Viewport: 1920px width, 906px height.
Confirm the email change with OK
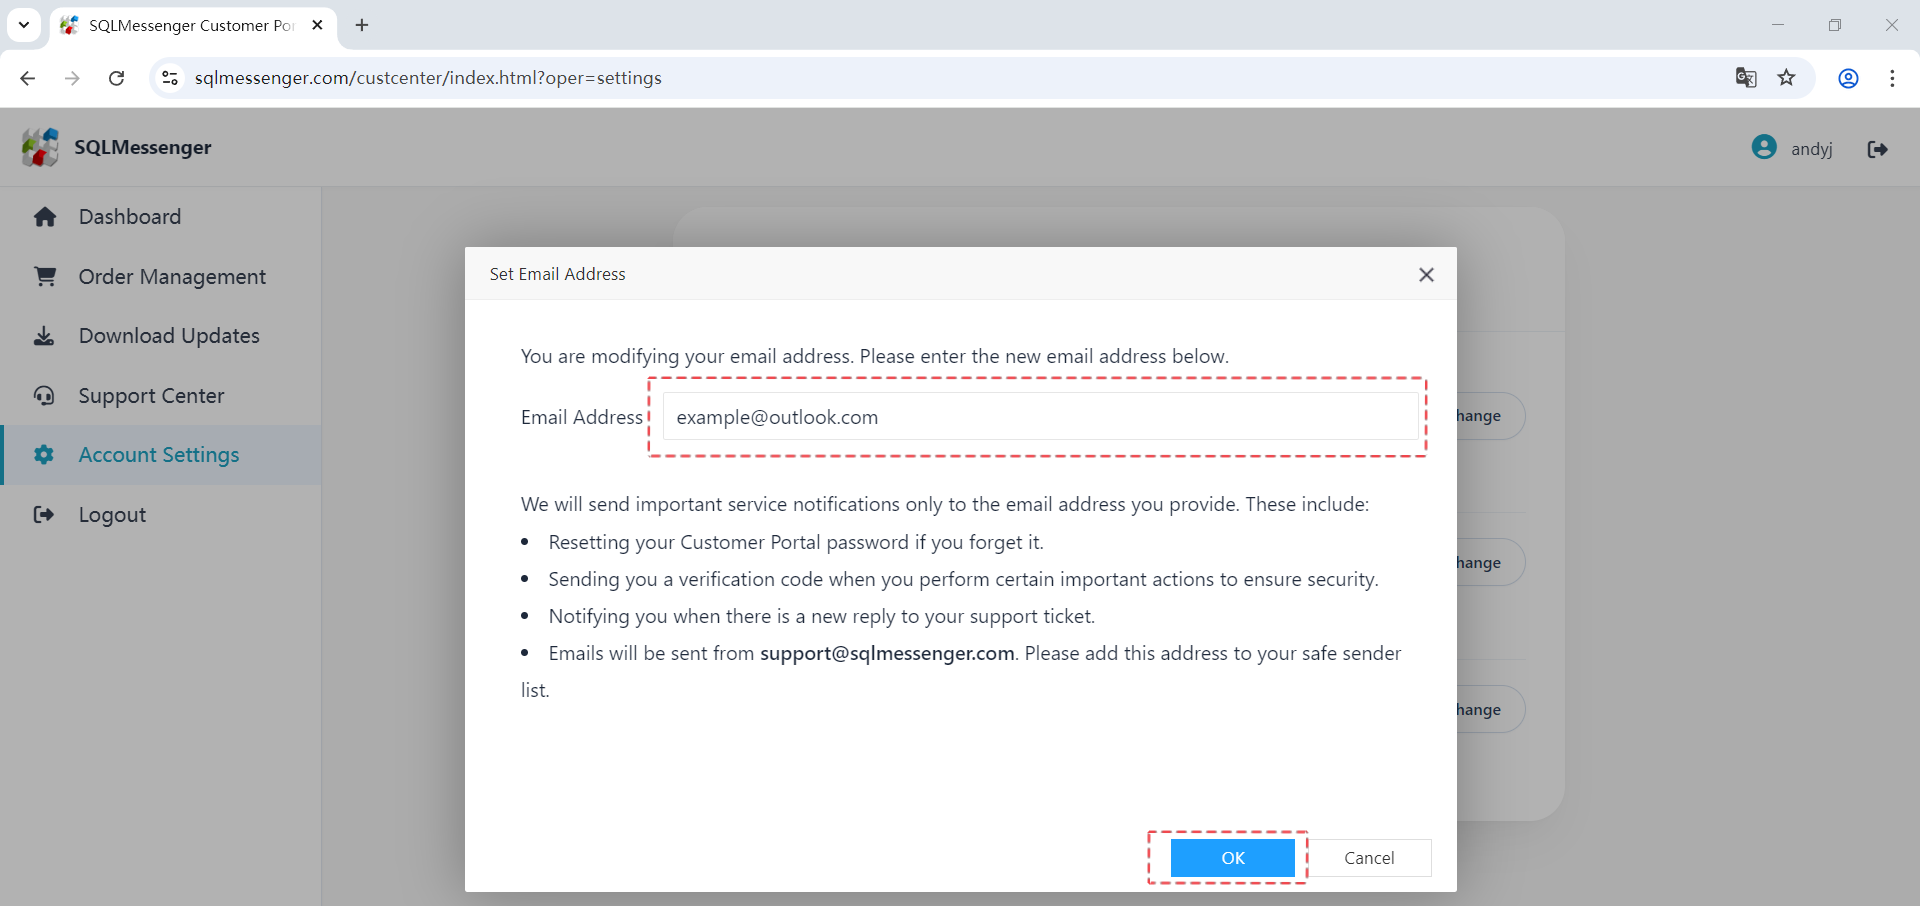pyautogui.click(x=1232, y=858)
